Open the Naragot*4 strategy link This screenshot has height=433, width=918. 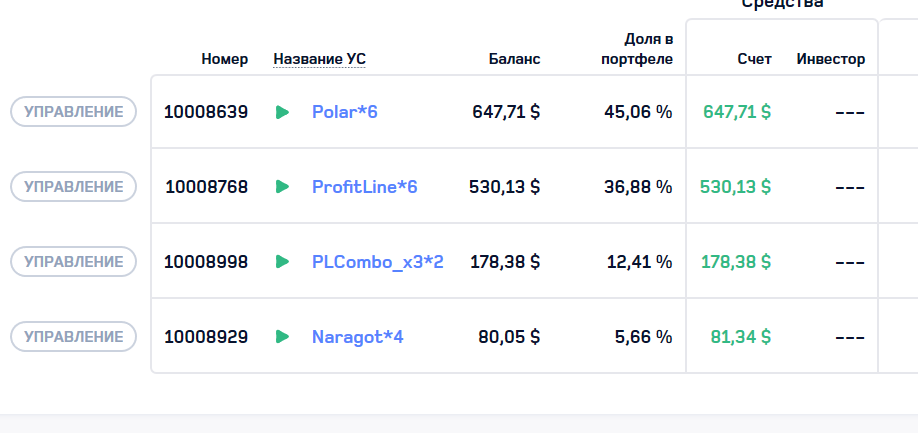coord(357,337)
